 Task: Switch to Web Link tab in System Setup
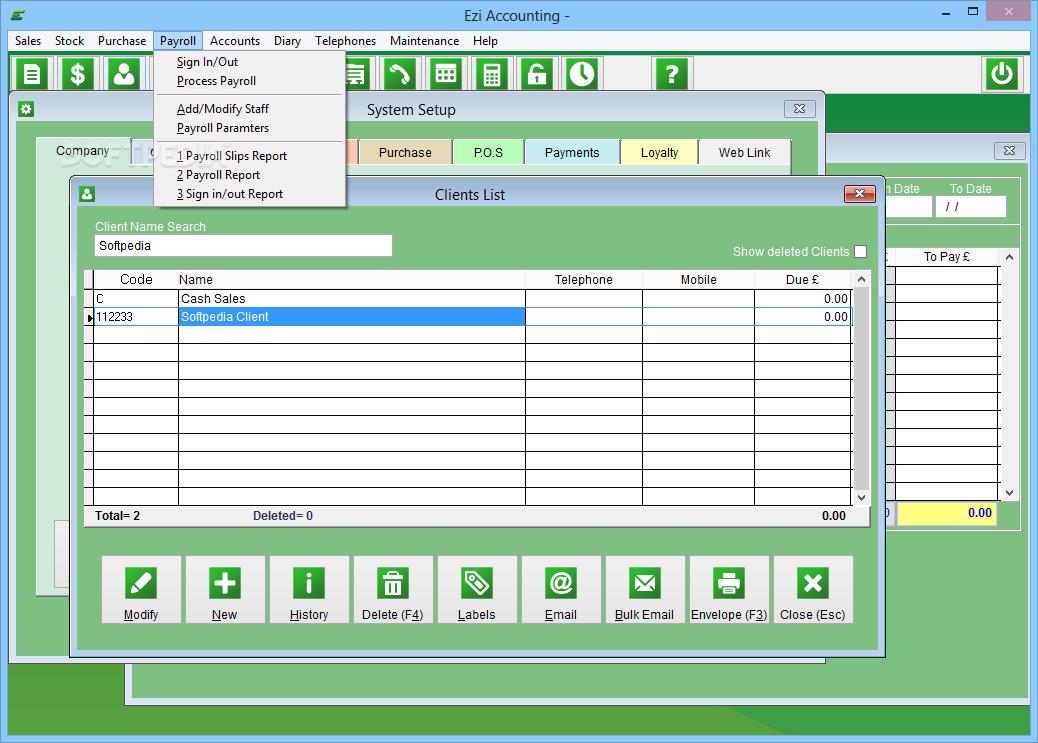click(745, 152)
